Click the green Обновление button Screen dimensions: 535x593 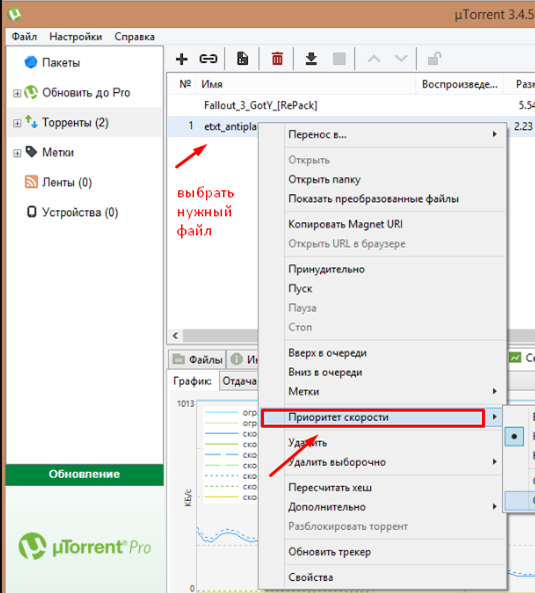point(85,475)
